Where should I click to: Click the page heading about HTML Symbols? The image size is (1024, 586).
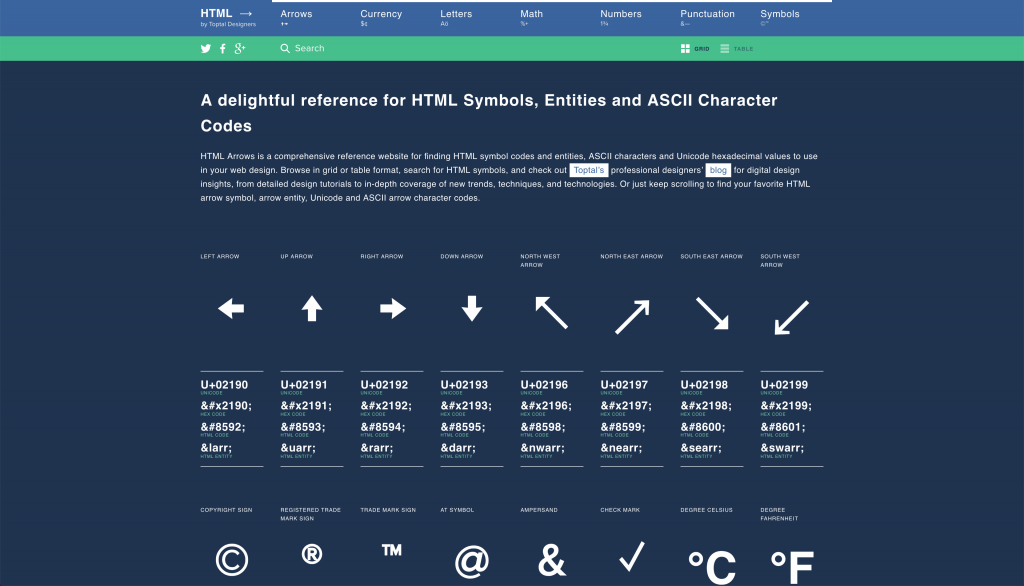pyautogui.click(x=488, y=113)
